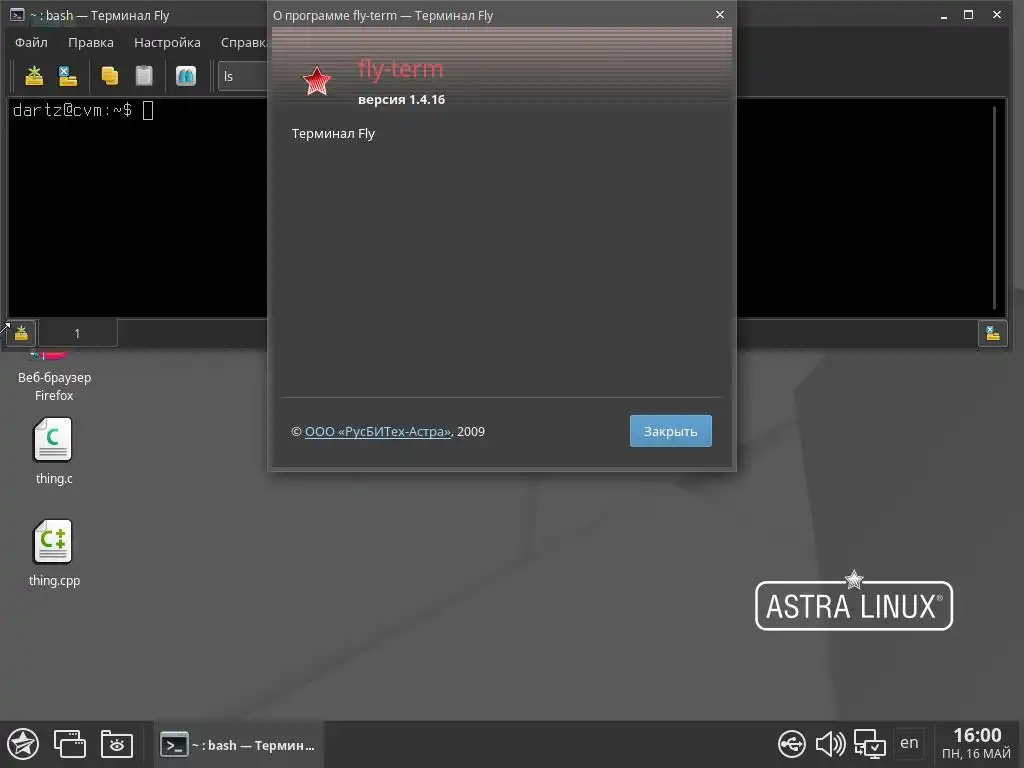Click the taskbar desktop switcher windows icon
Screen dimensions: 1024x768
70,744
